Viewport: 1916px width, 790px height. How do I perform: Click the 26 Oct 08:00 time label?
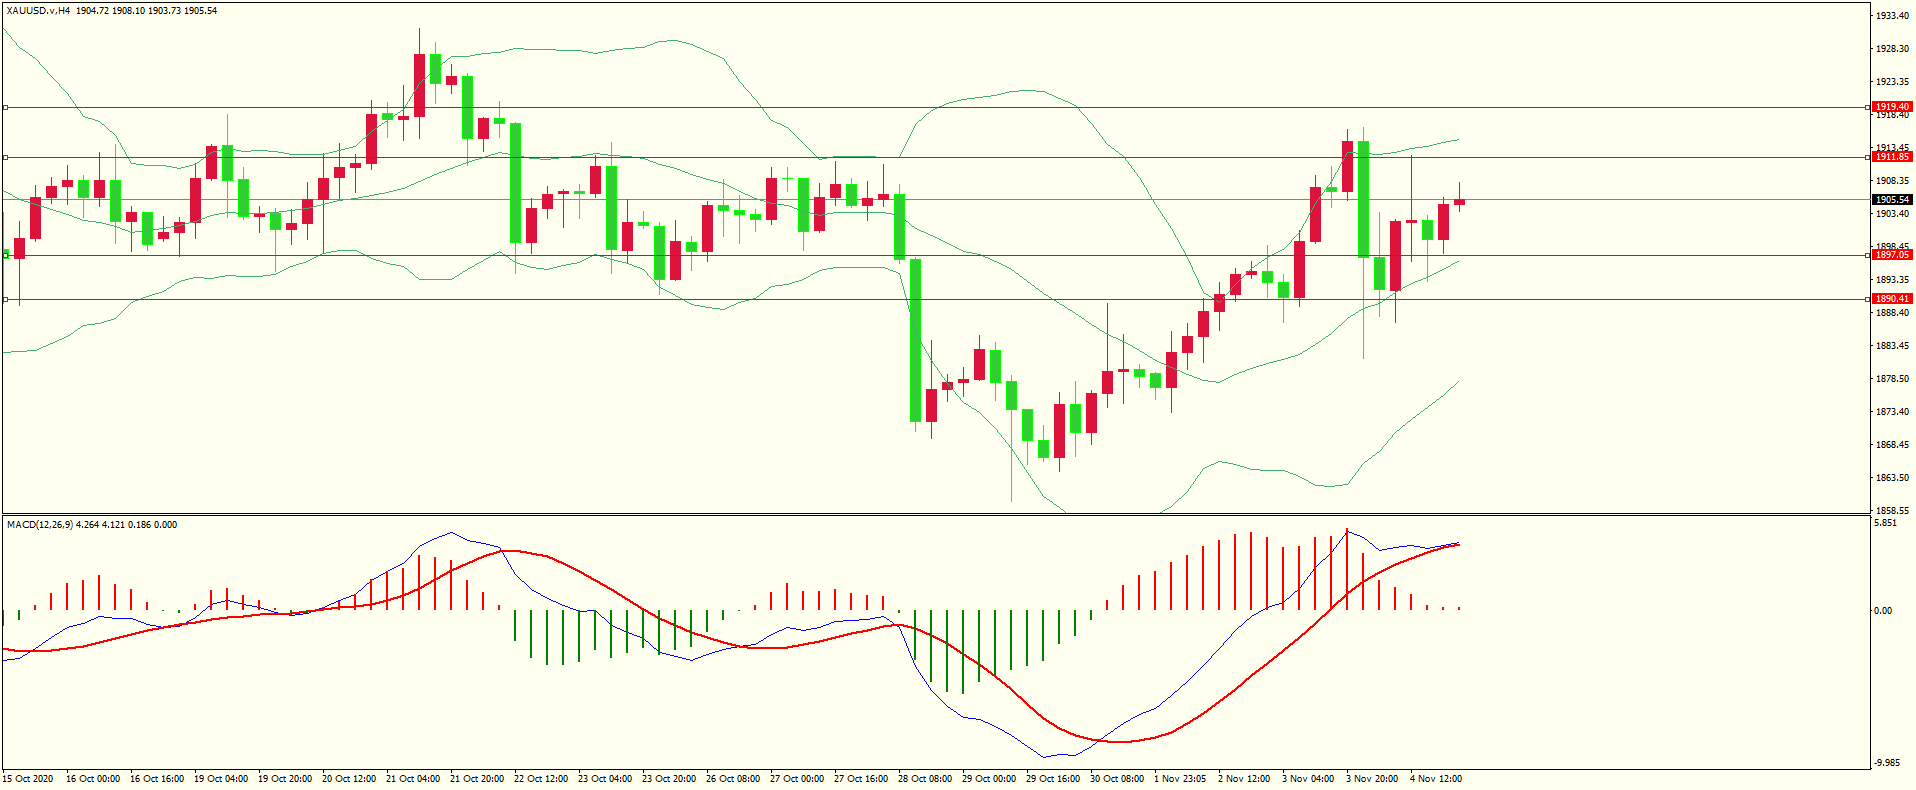733,779
